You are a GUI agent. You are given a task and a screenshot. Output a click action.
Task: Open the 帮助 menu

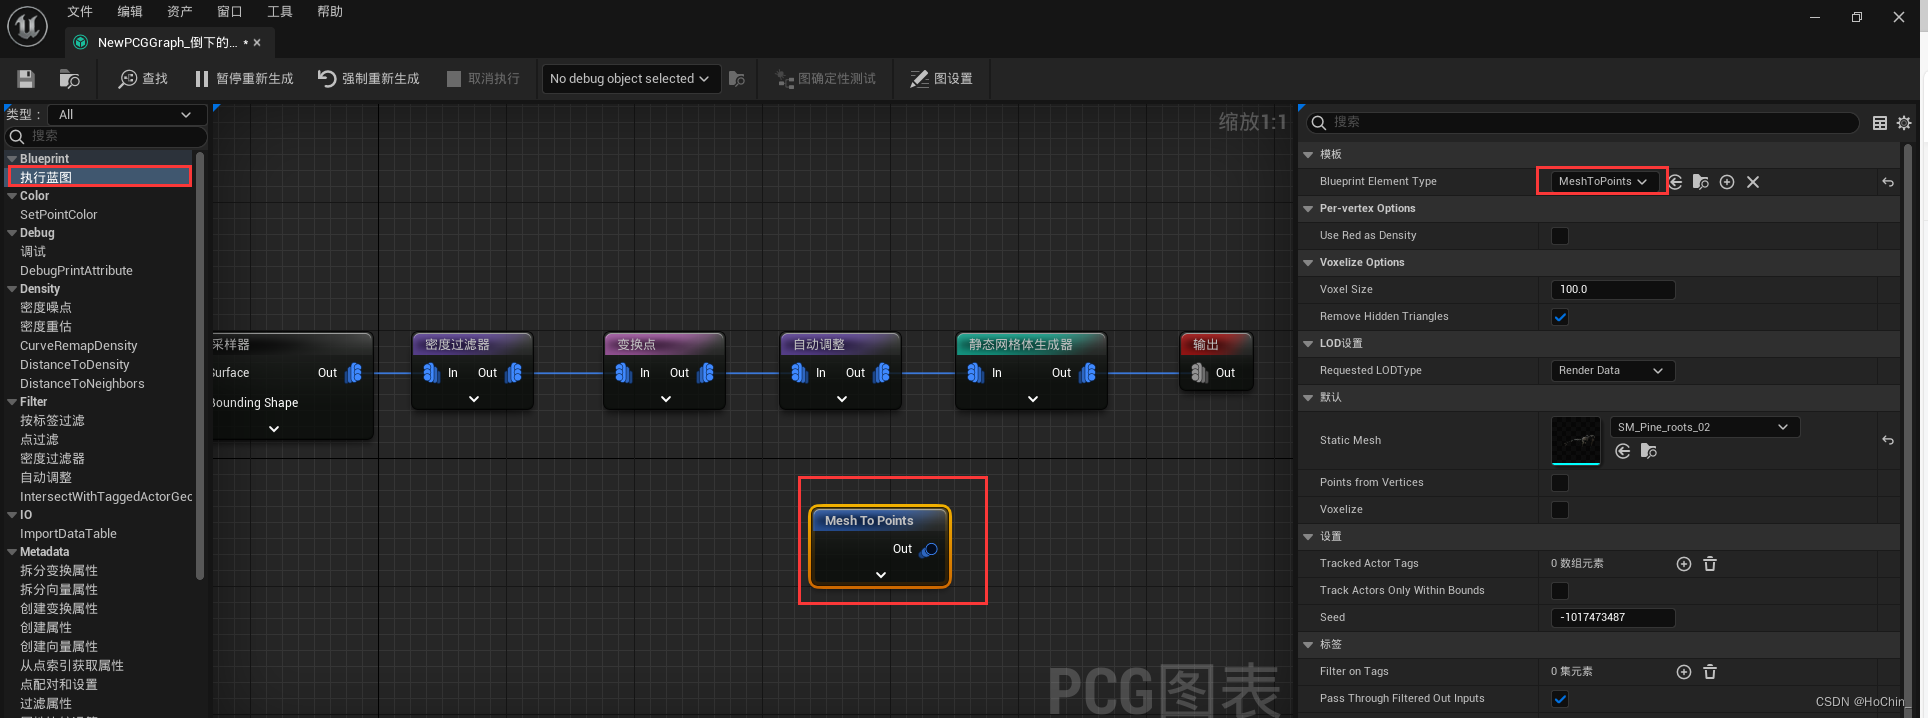(x=330, y=12)
